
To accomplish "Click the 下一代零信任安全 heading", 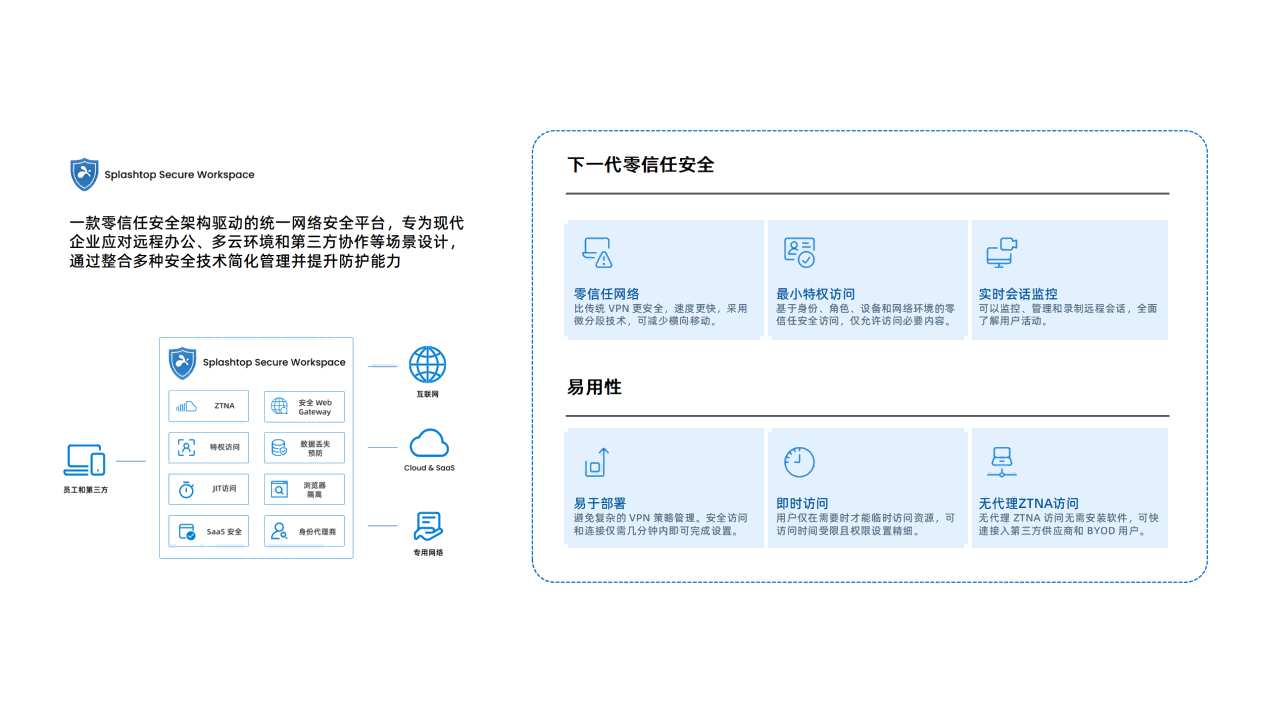I will tap(640, 165).
